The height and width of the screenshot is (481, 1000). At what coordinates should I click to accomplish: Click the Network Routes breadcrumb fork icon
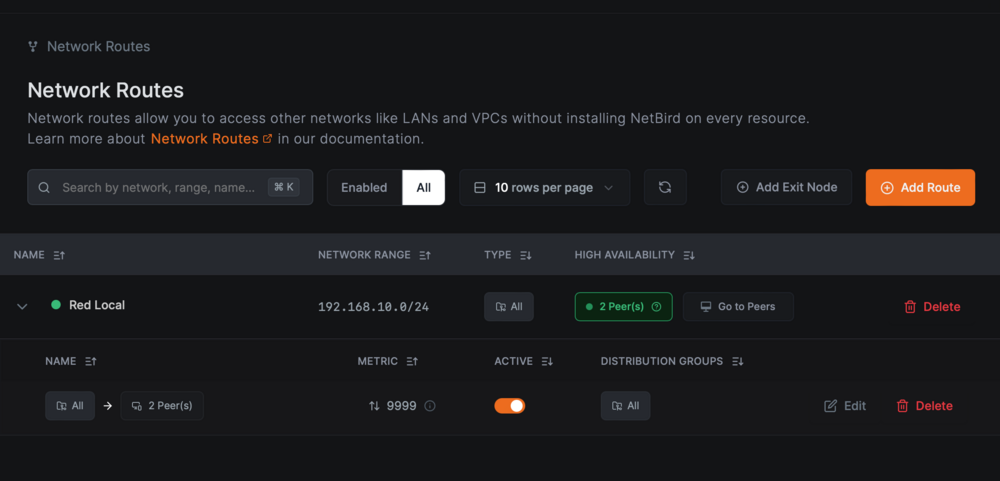(x=33, y=47)
